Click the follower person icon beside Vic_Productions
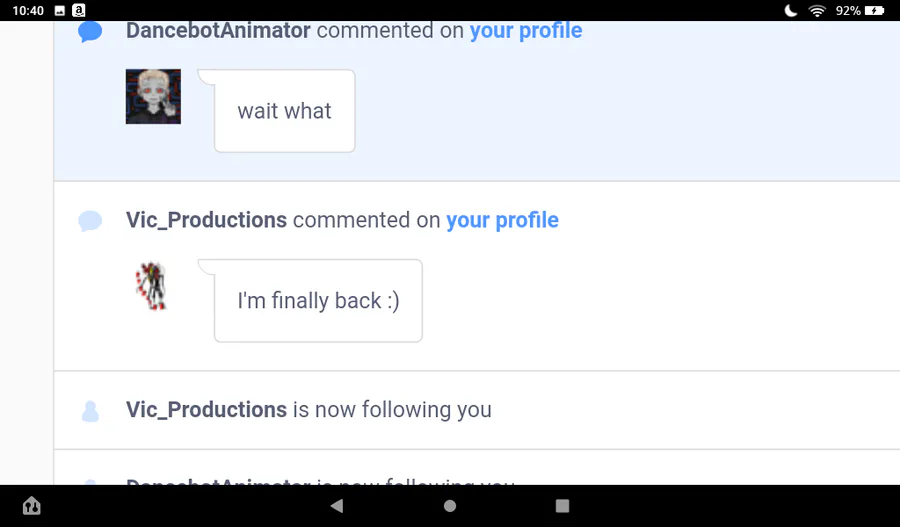The width and height of the screenshot is (900, 527). 90,411
